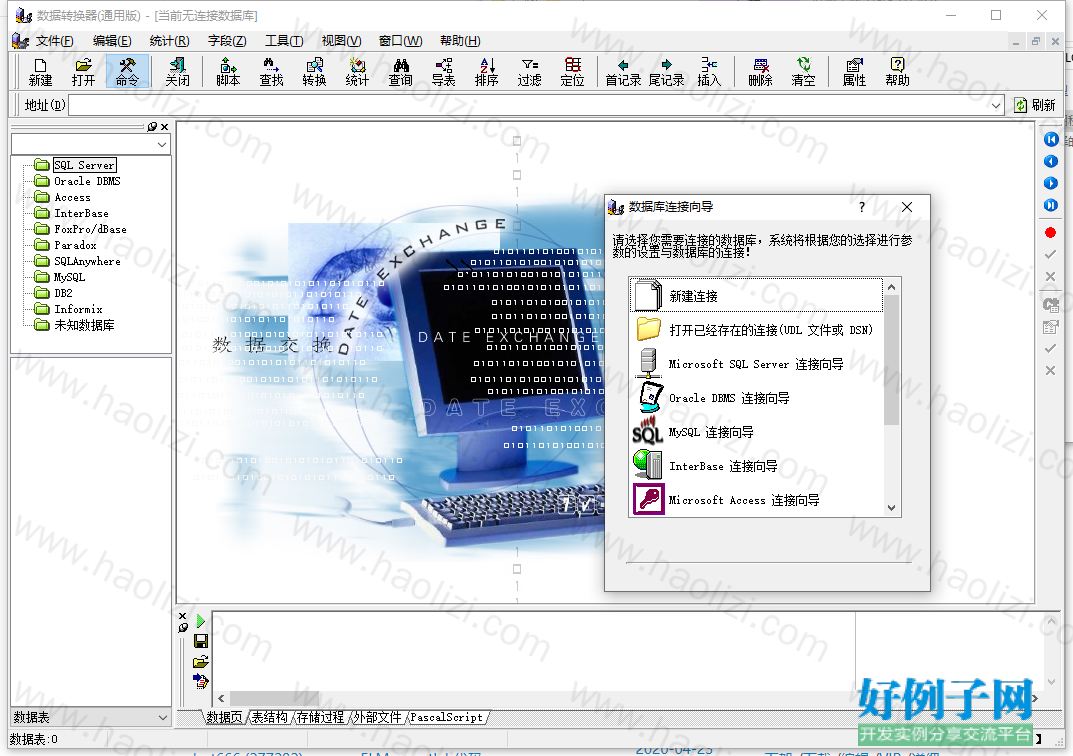The image size is (1073, 756).
Task: Select Informix tree node
Action: pyautogui.click(x=78, y=309)
